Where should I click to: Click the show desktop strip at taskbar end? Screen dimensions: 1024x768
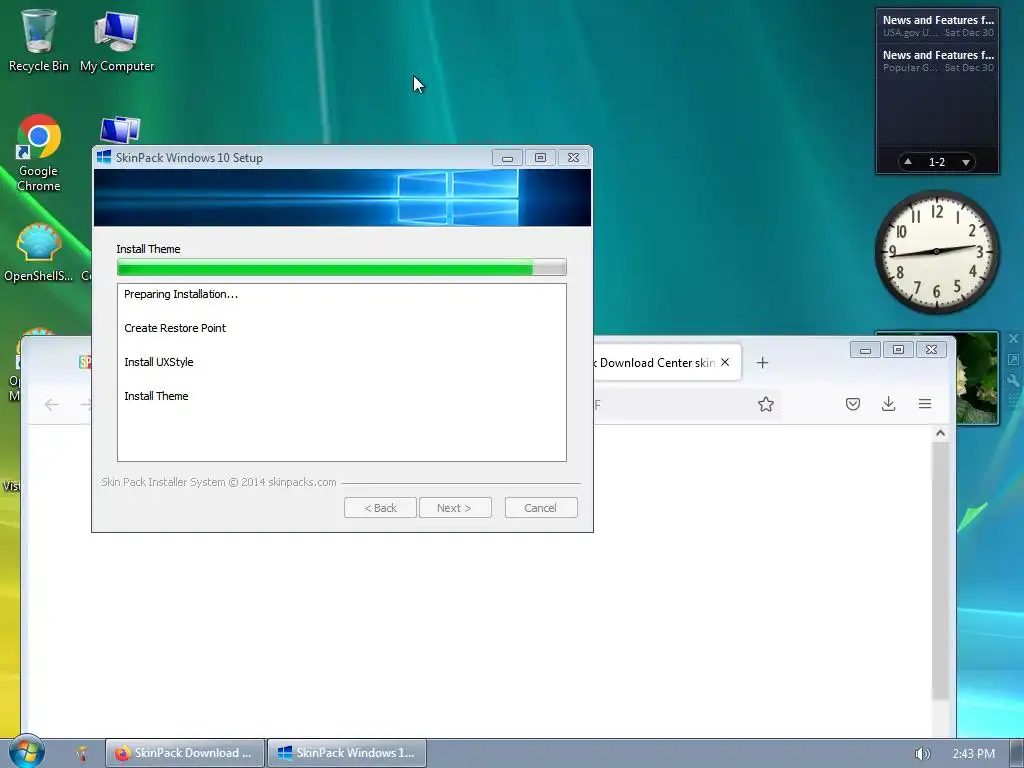click(x=1016, y=754)
